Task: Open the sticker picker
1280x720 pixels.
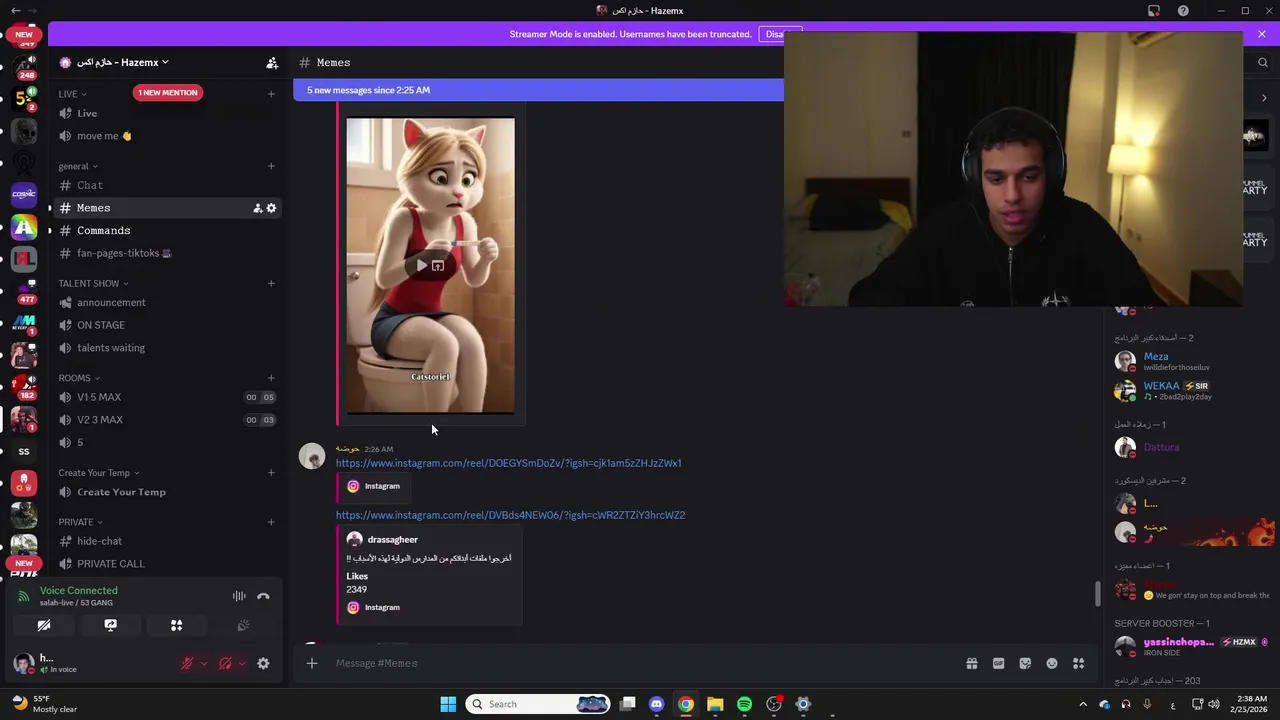Action: [x=1025, y=663]
